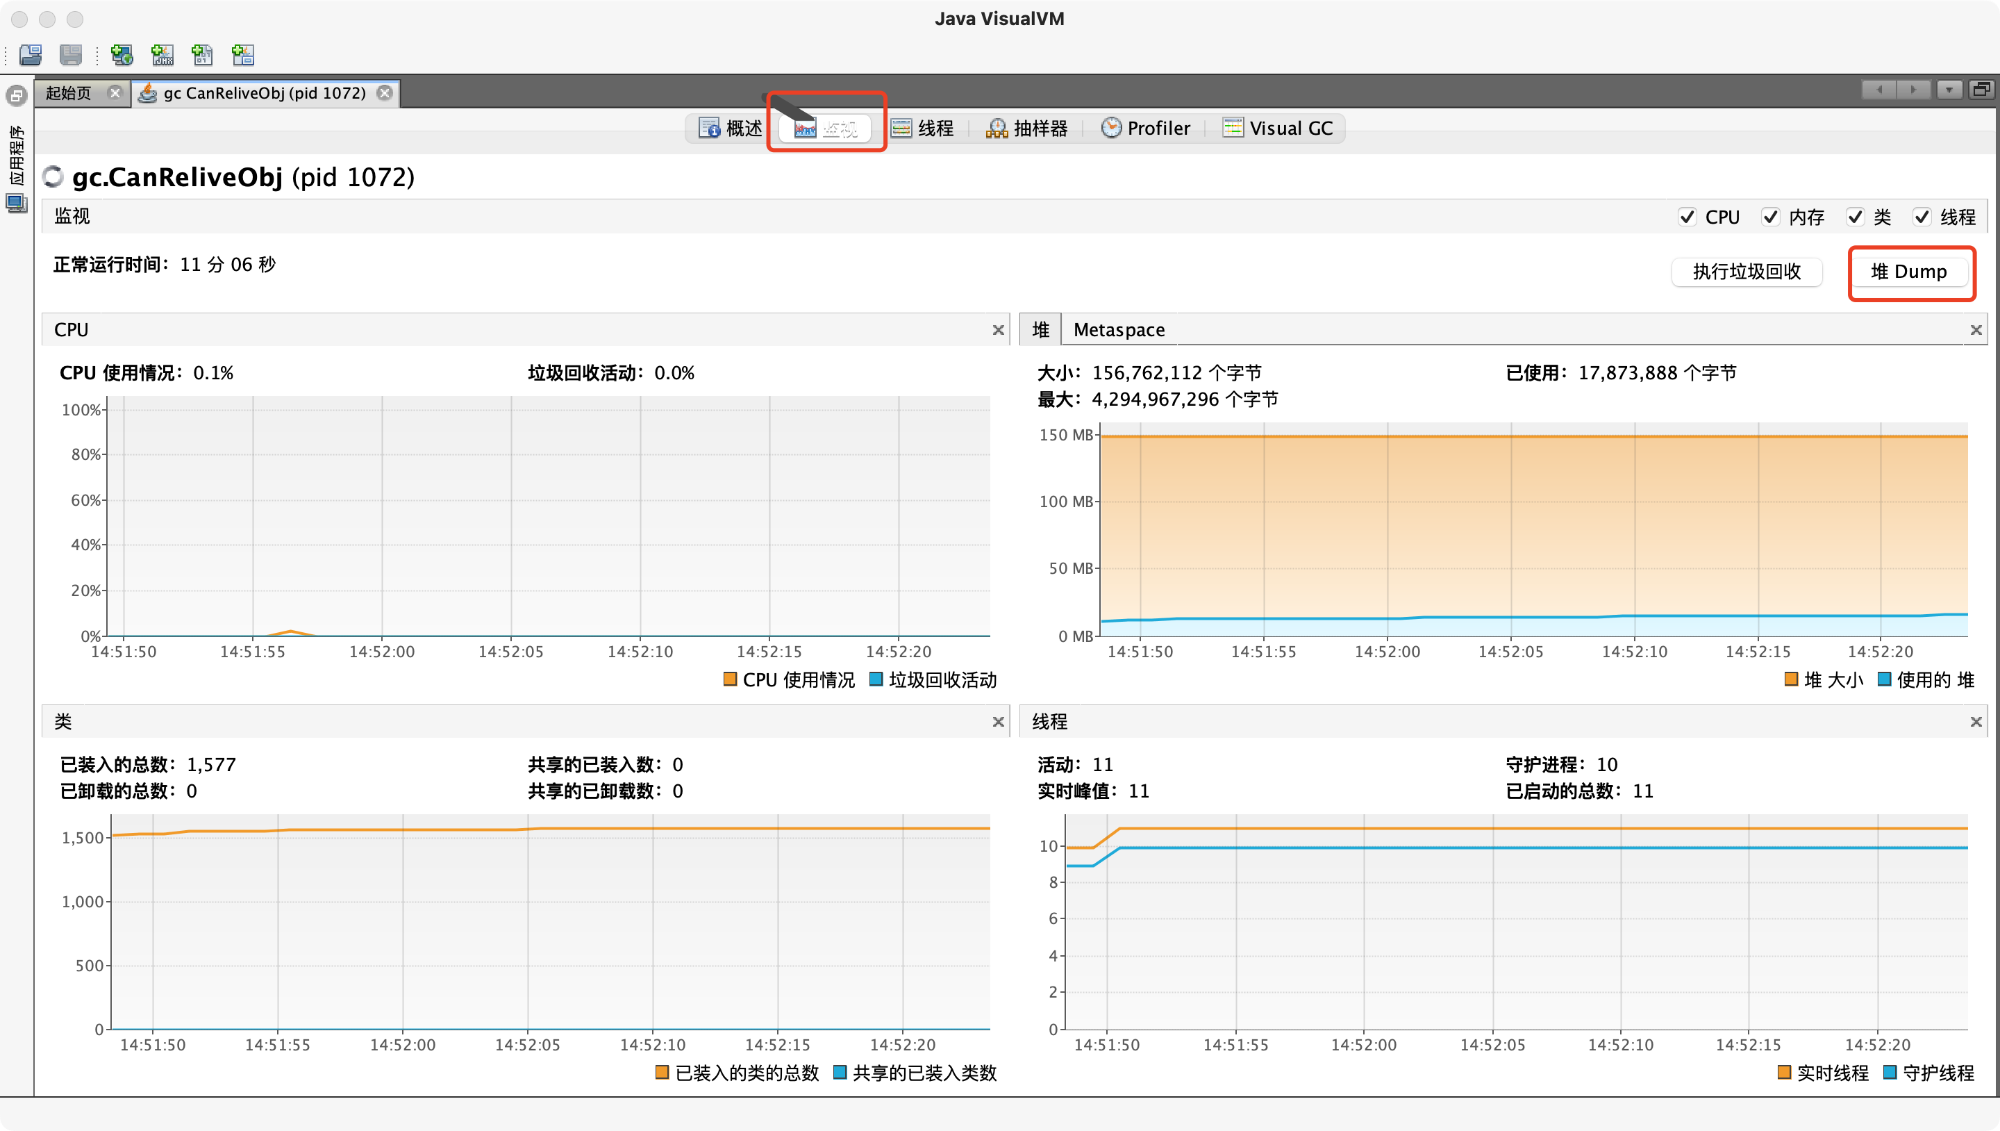The width and height of the screenshot is (2000, 1131).
Task: Close the heap memory graph panel
Action: pos(1976,330)
